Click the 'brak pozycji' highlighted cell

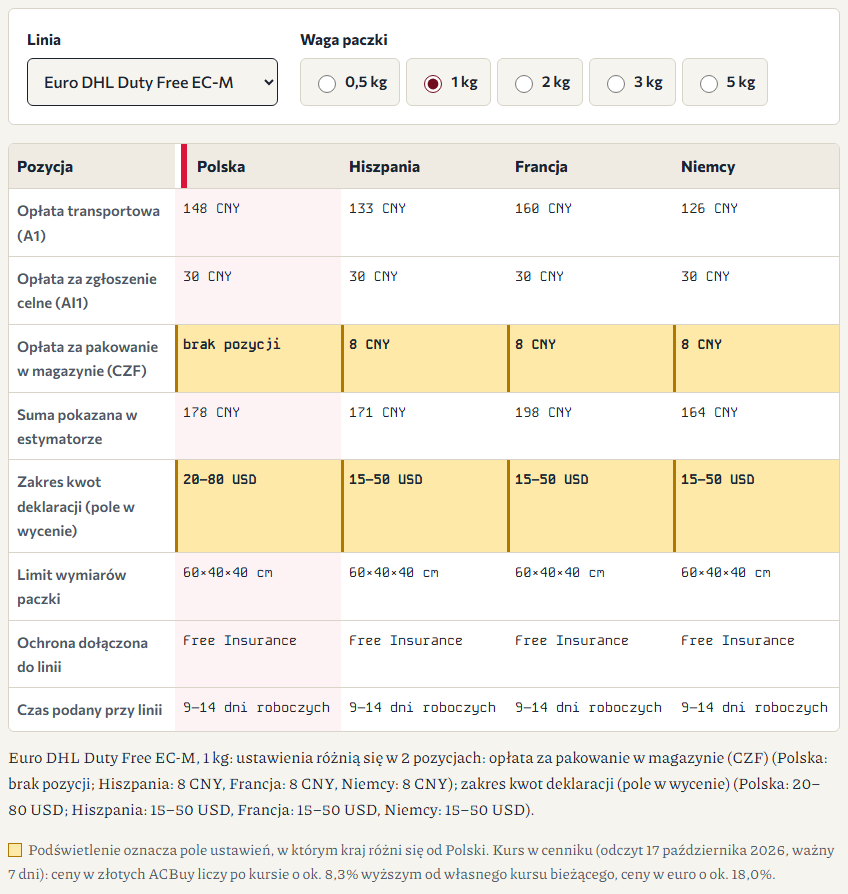(258, 358)
